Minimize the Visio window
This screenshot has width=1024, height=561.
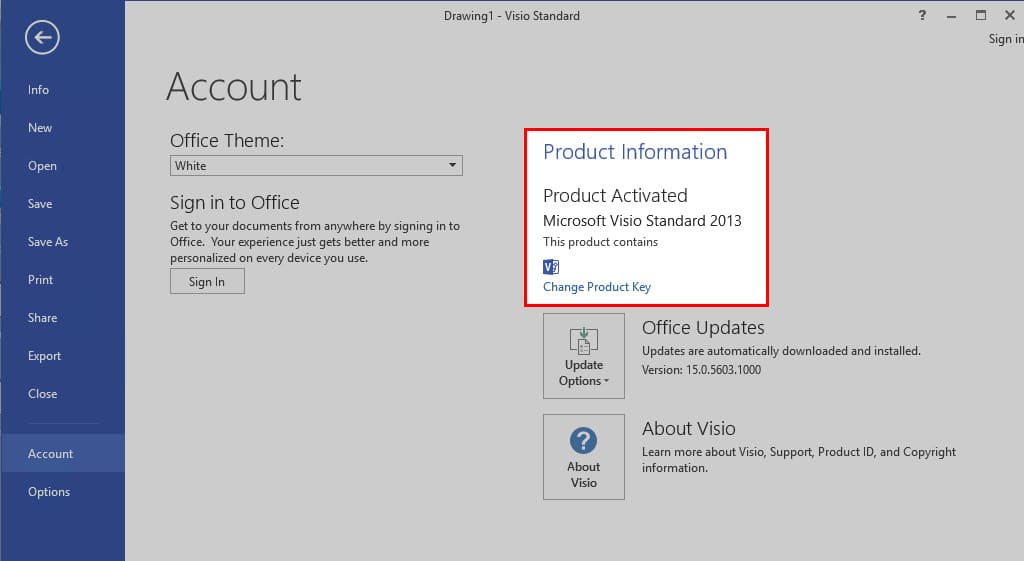(952, 16)
